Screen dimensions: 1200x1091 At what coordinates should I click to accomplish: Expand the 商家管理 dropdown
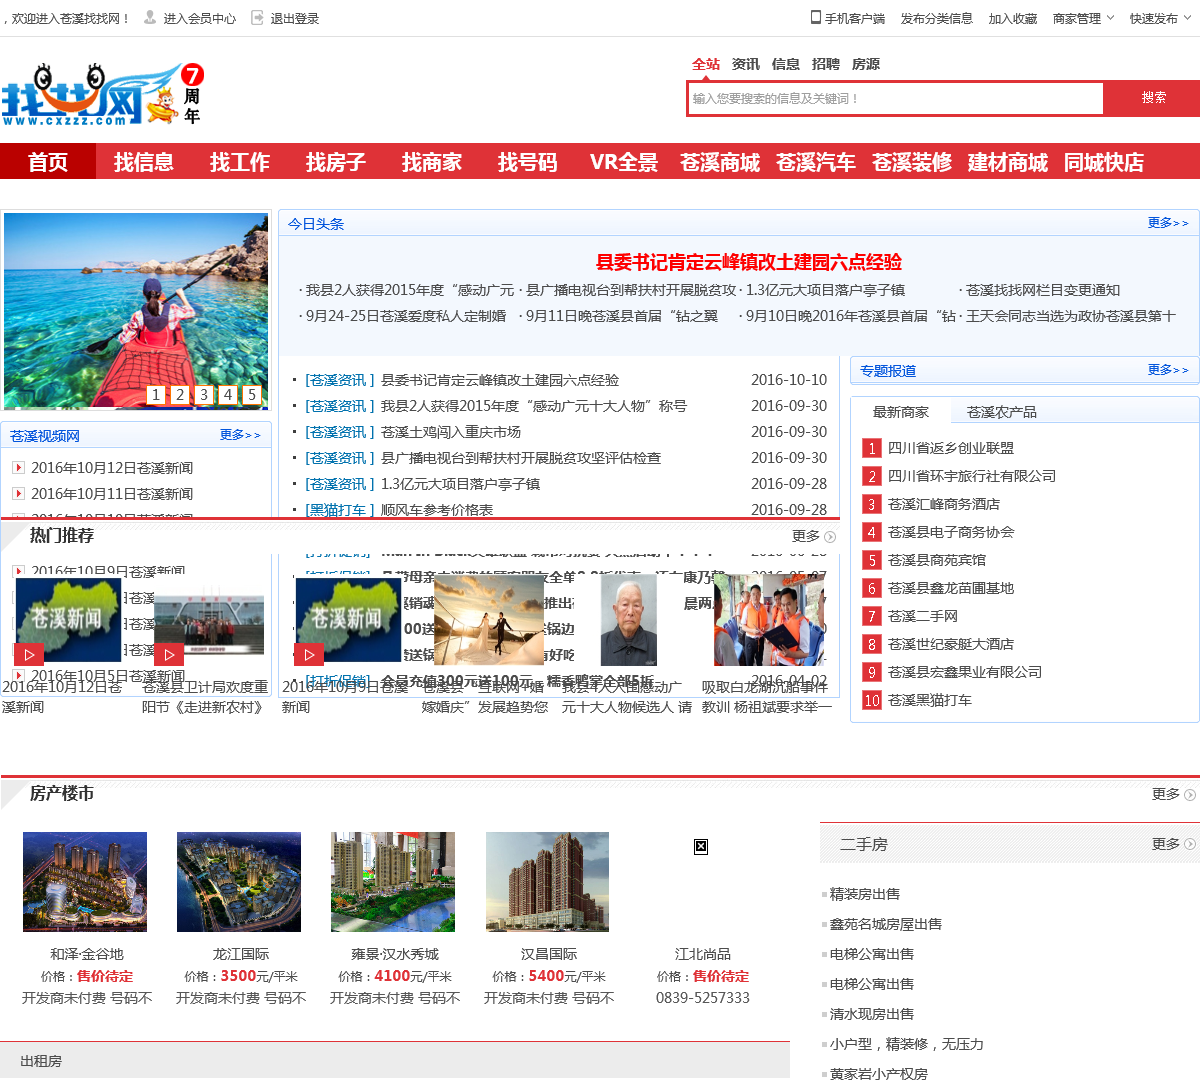1083,18
